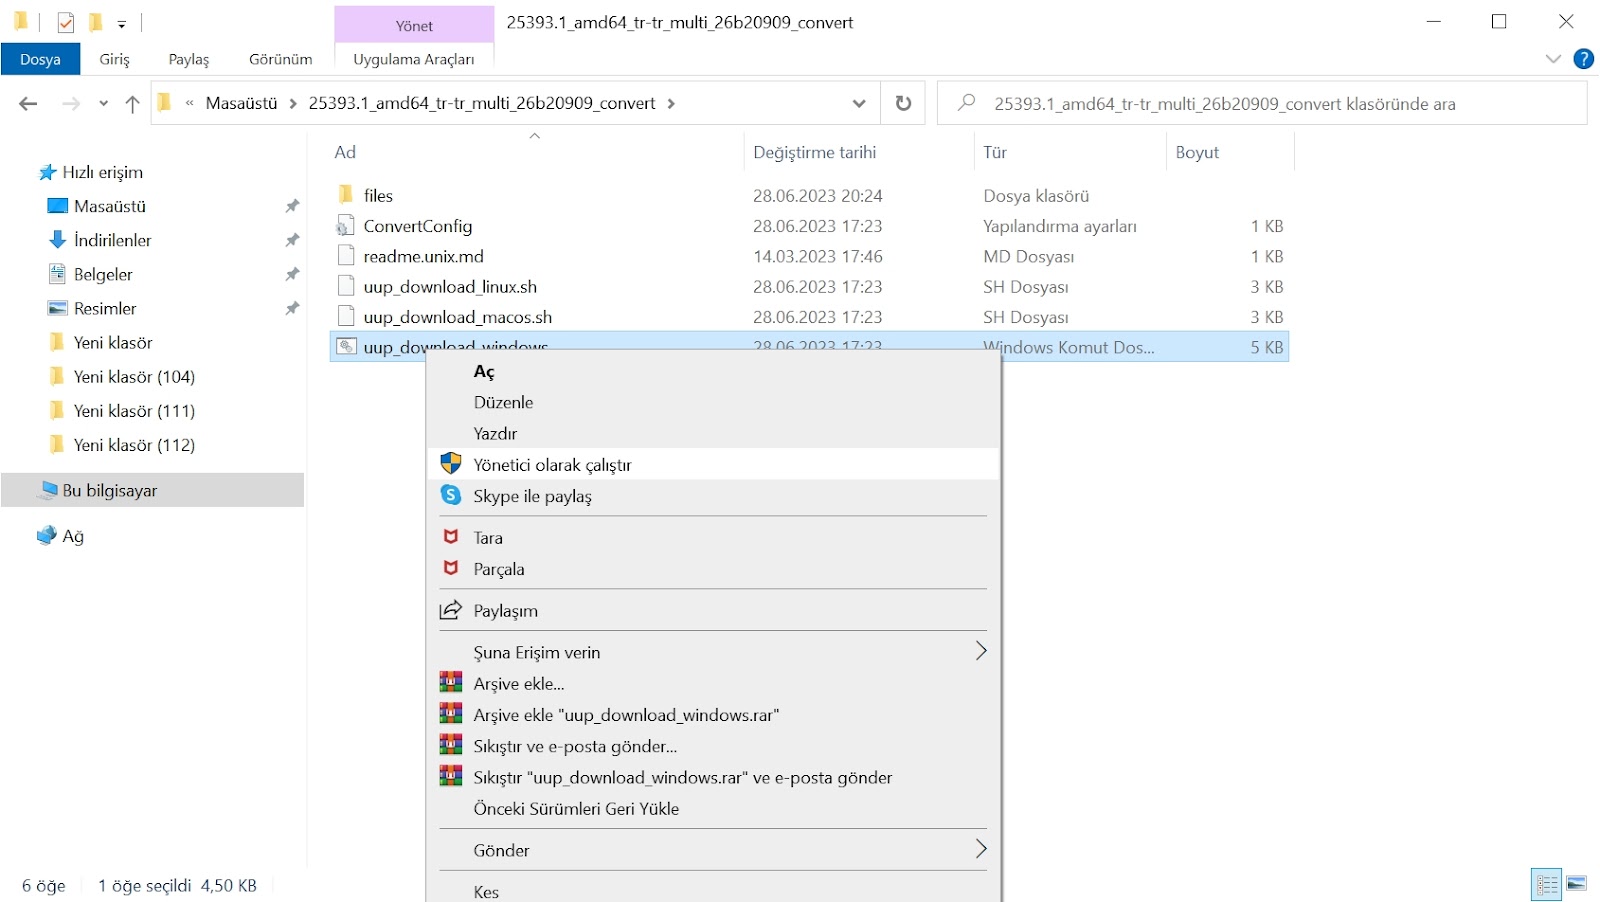Viewport: 1600px width, 902px height.
Task: Go back with the back arrow
Action: pyautogui.click(x=28, y=103)
